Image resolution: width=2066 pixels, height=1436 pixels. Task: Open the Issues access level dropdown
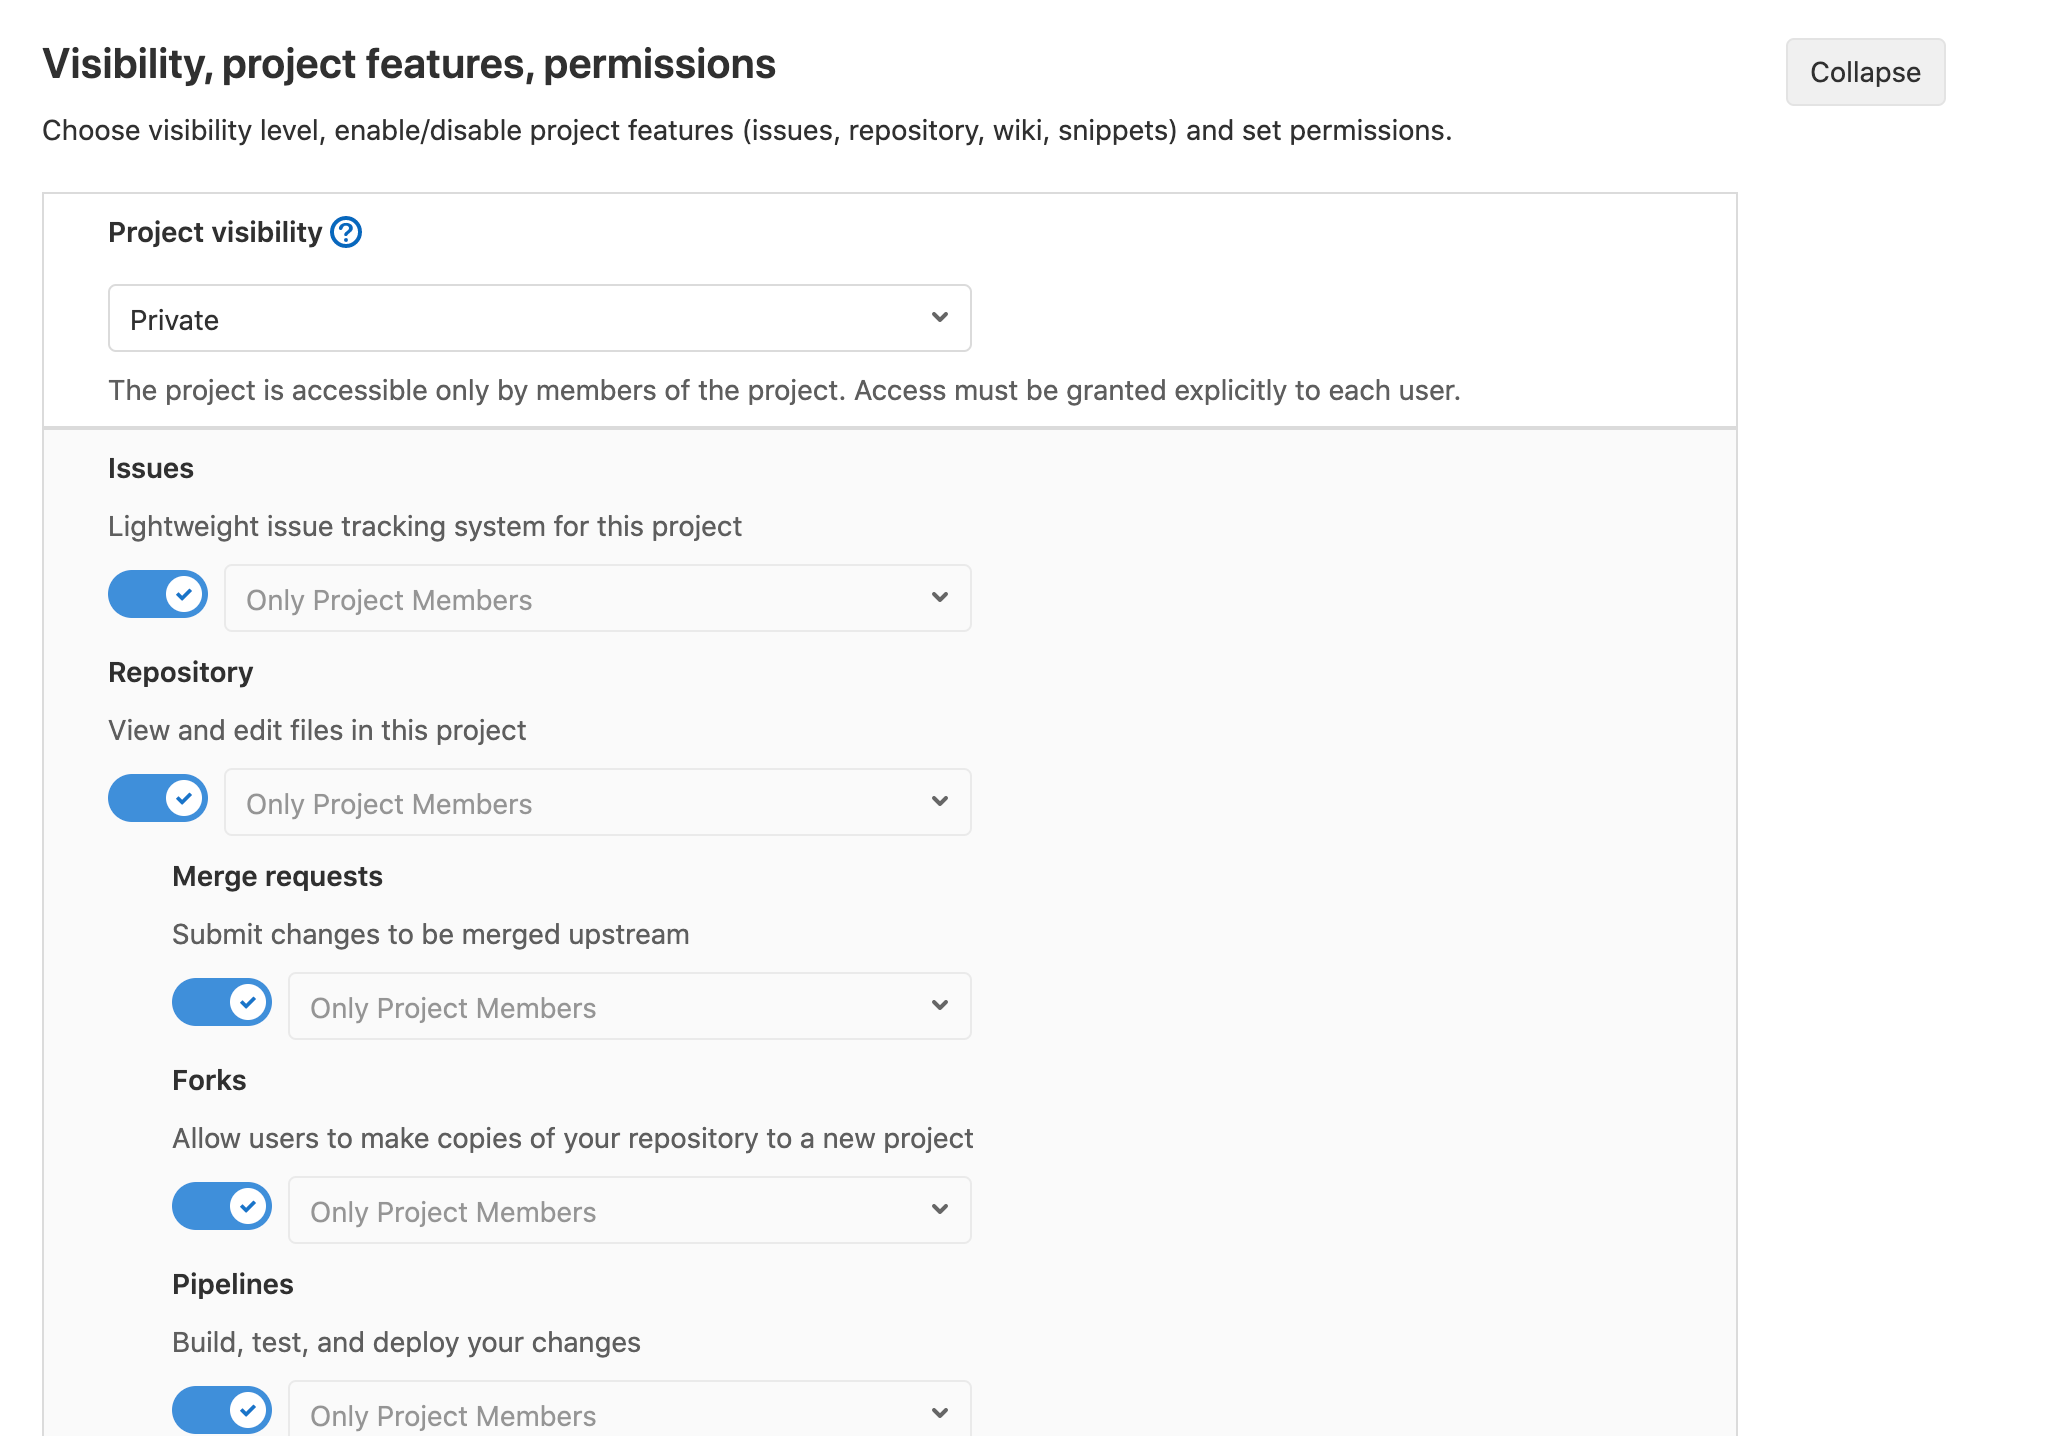(597, 598)
